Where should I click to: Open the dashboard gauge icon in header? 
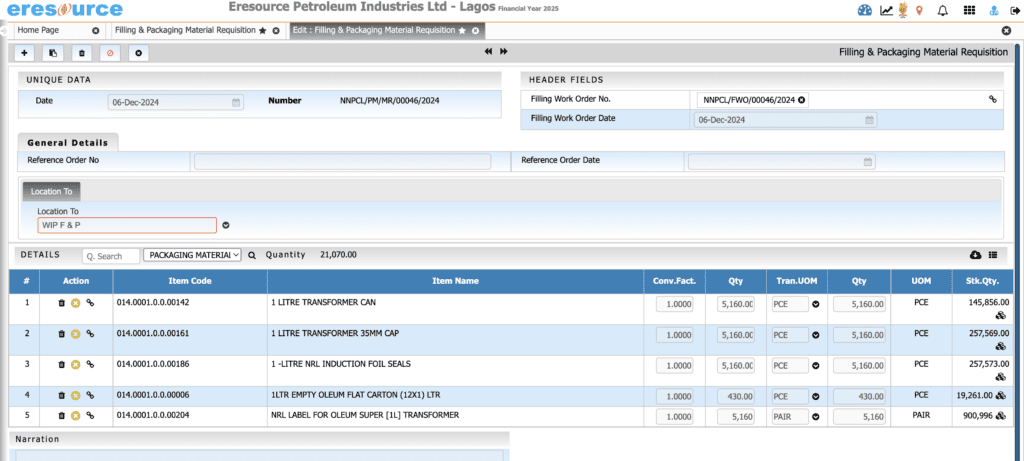(x=865, y=11)
